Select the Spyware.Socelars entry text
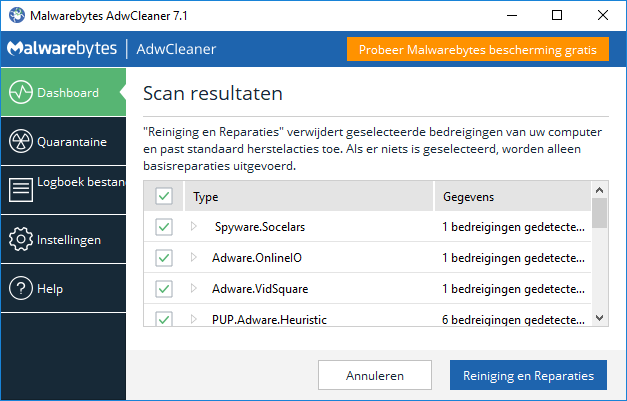627x401 pixels. 260,227
